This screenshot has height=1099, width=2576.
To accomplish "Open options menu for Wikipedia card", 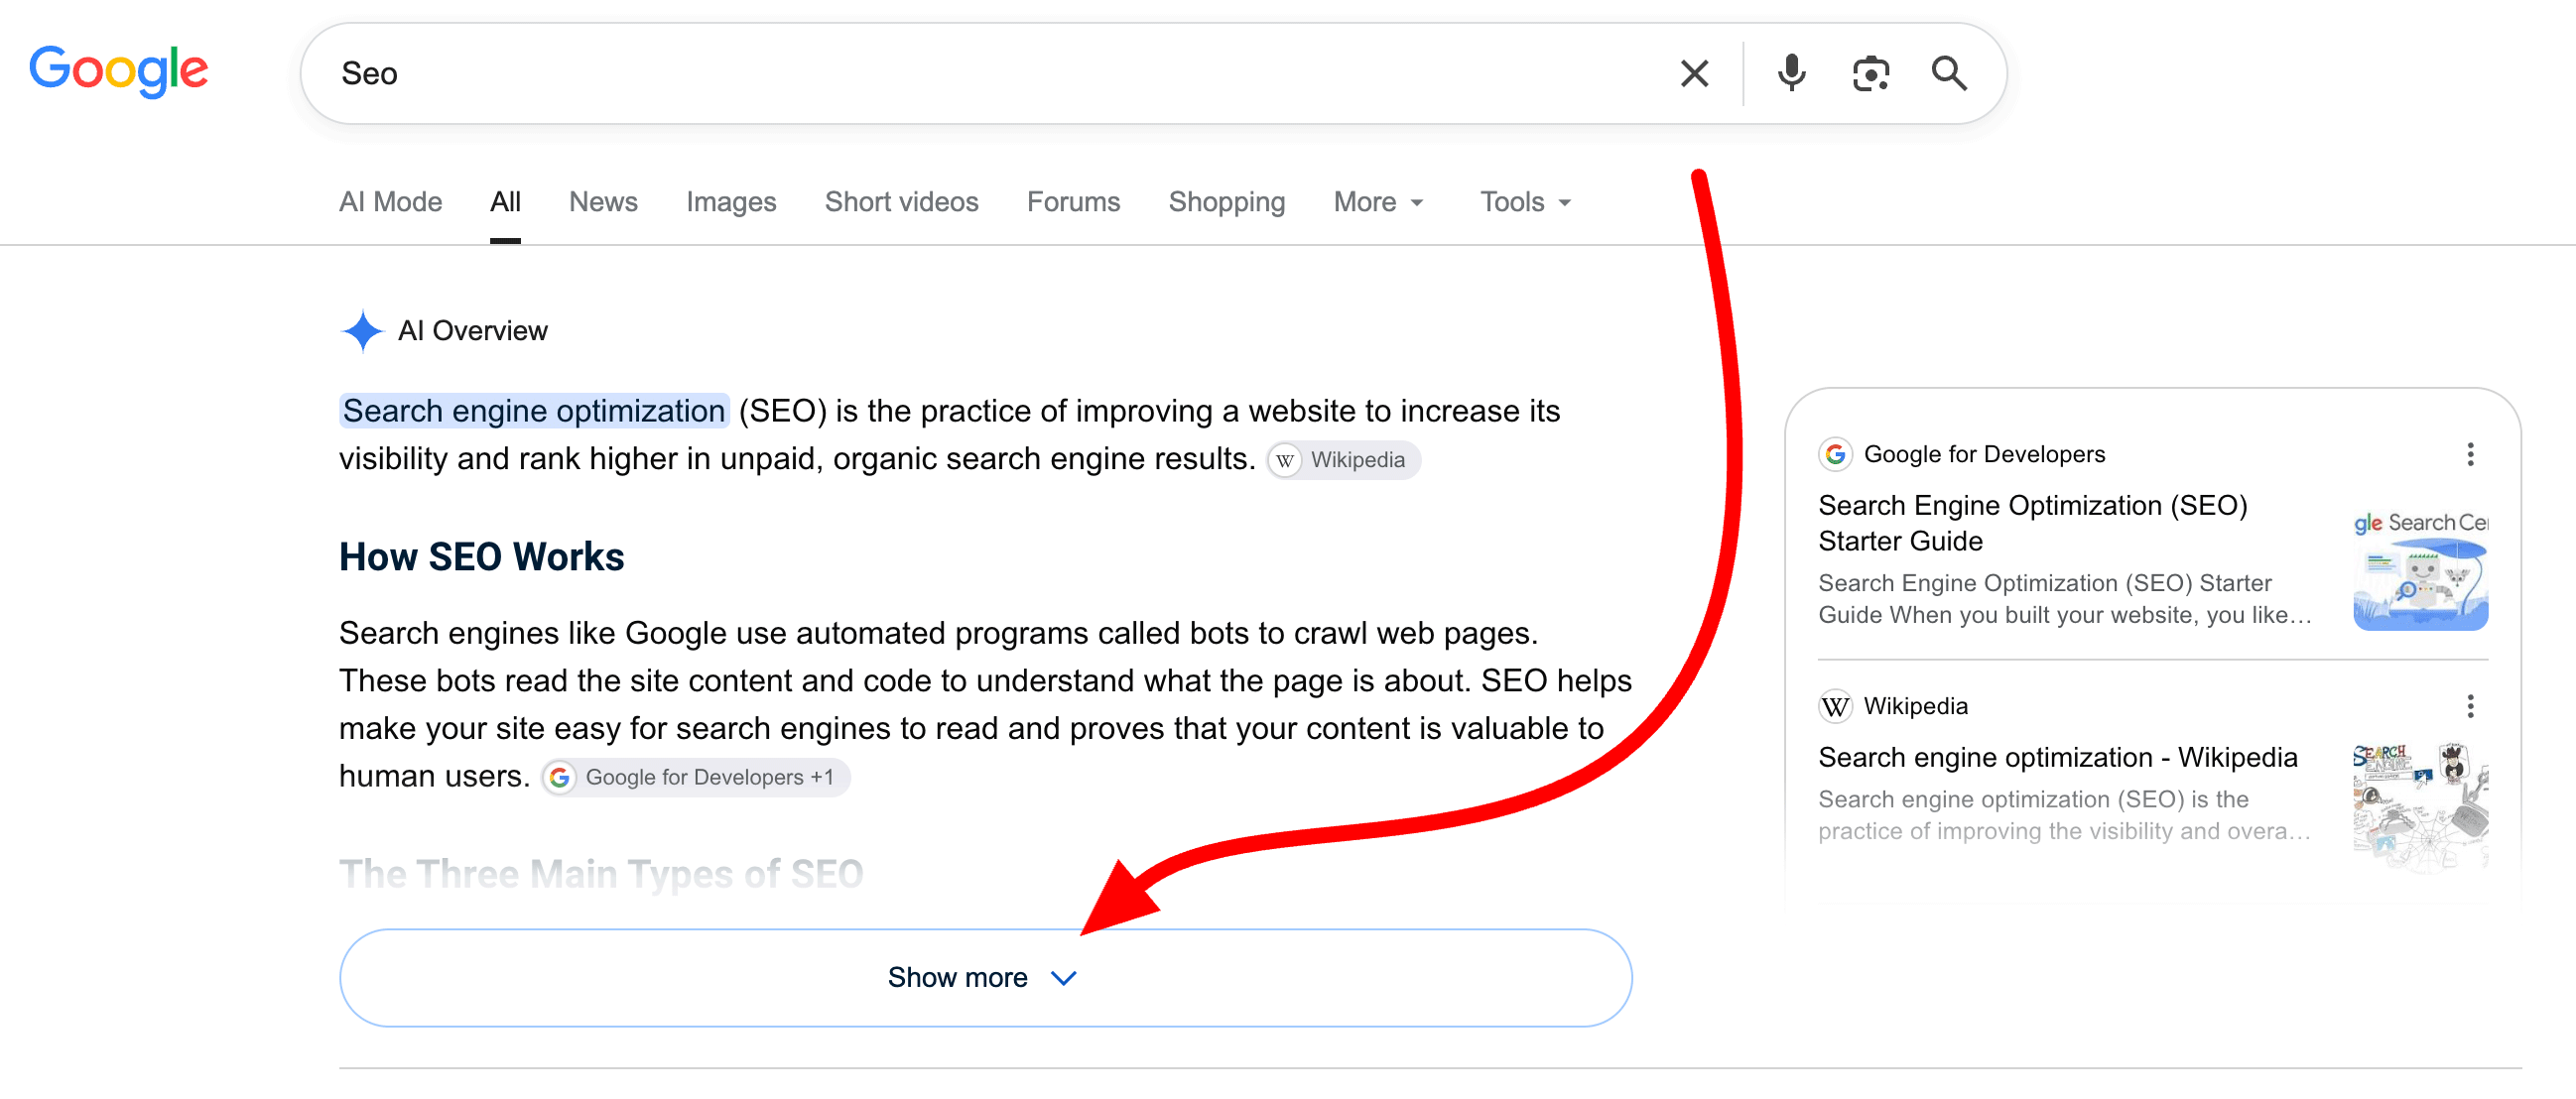I will pos(2469,706).
